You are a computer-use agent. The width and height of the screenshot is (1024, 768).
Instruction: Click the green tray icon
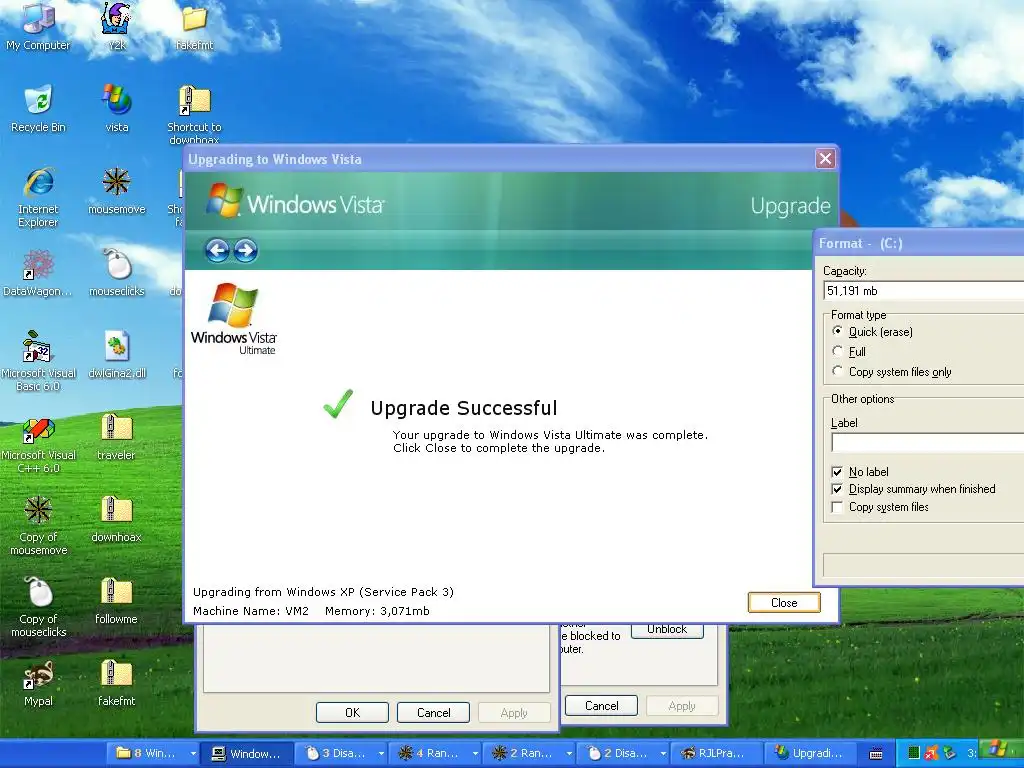click(x=914, y=753)
